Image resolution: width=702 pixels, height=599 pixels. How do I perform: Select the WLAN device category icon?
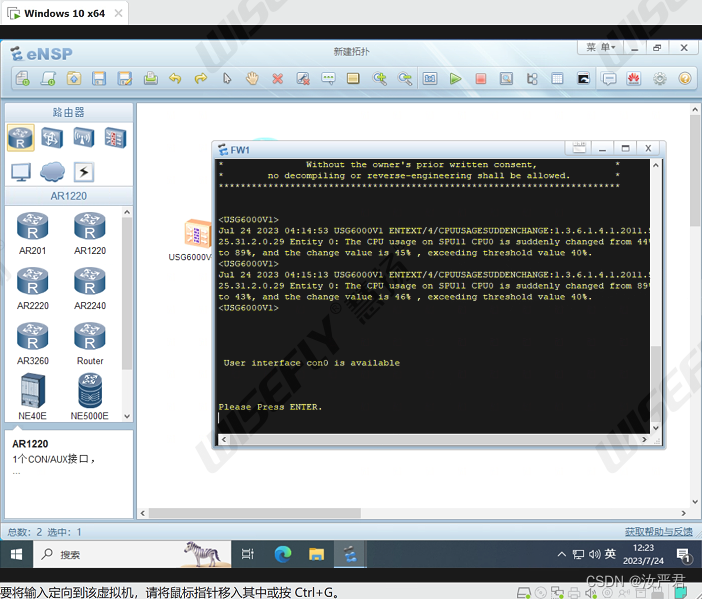(x=84, y=138)
